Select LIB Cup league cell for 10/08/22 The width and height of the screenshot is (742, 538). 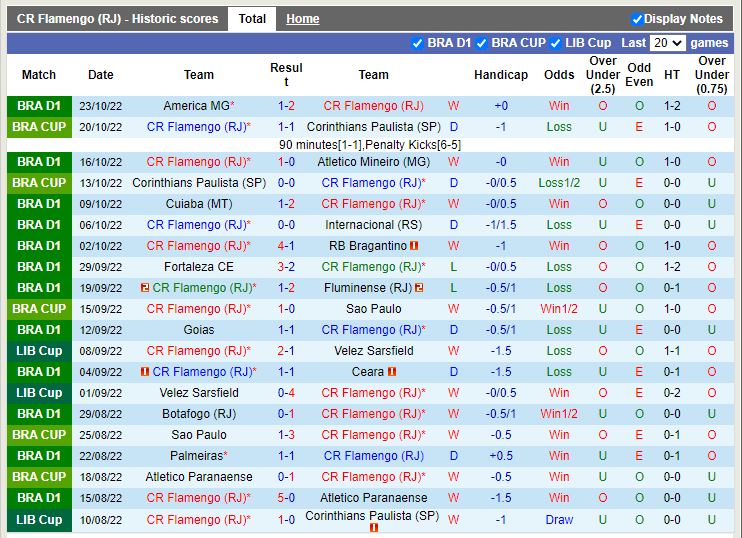[x=39, y=520]
